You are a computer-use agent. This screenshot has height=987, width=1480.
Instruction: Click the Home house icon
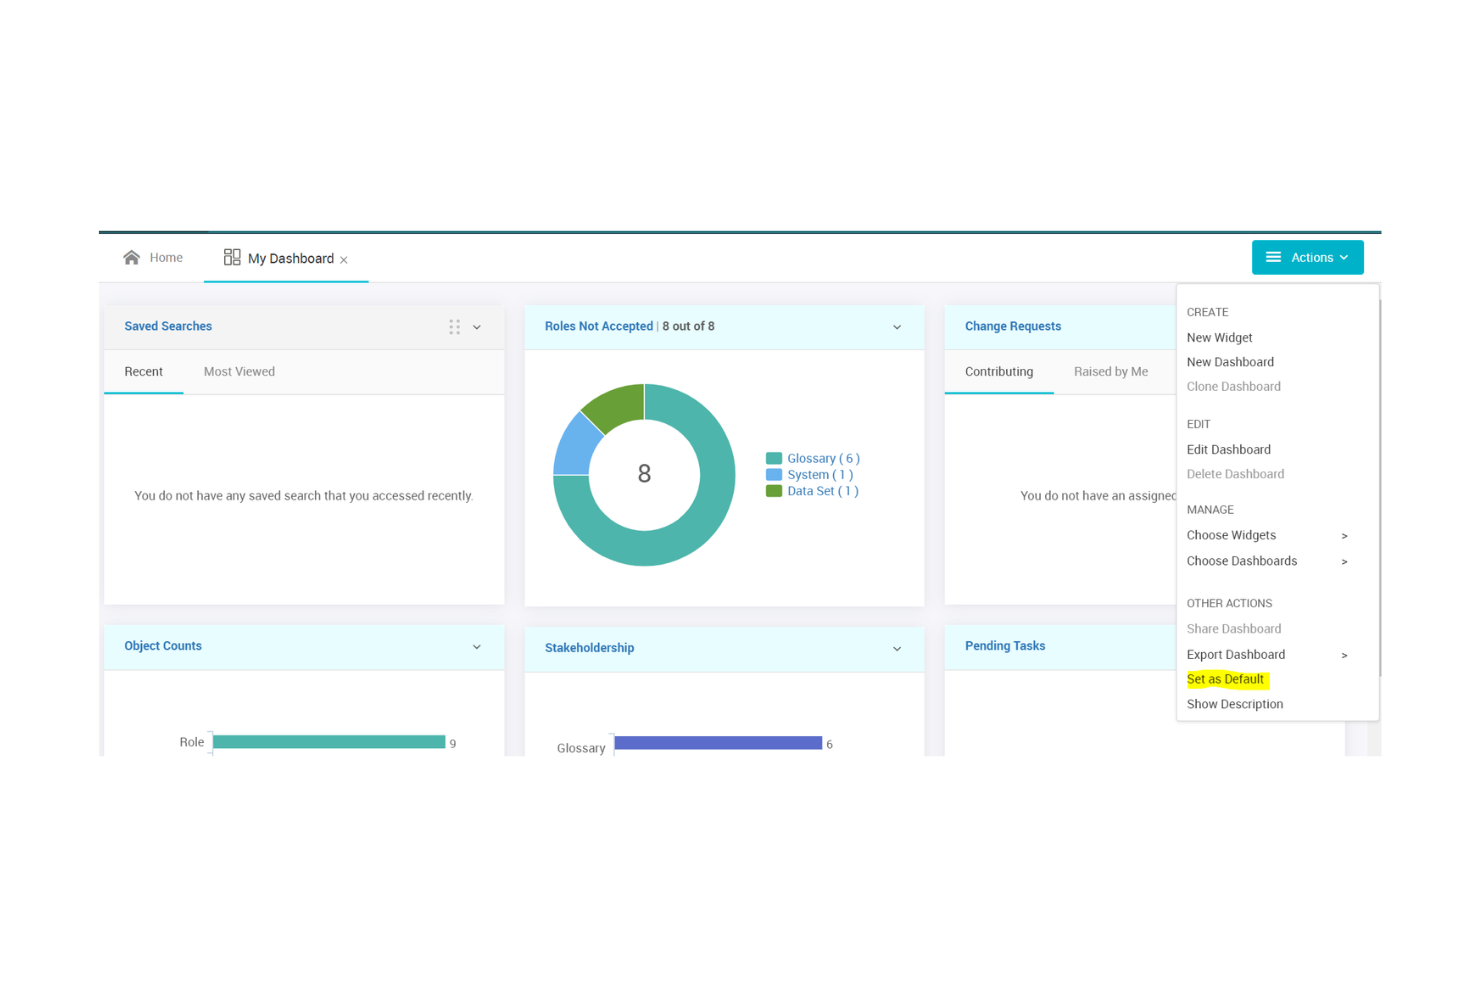(131, 257)
